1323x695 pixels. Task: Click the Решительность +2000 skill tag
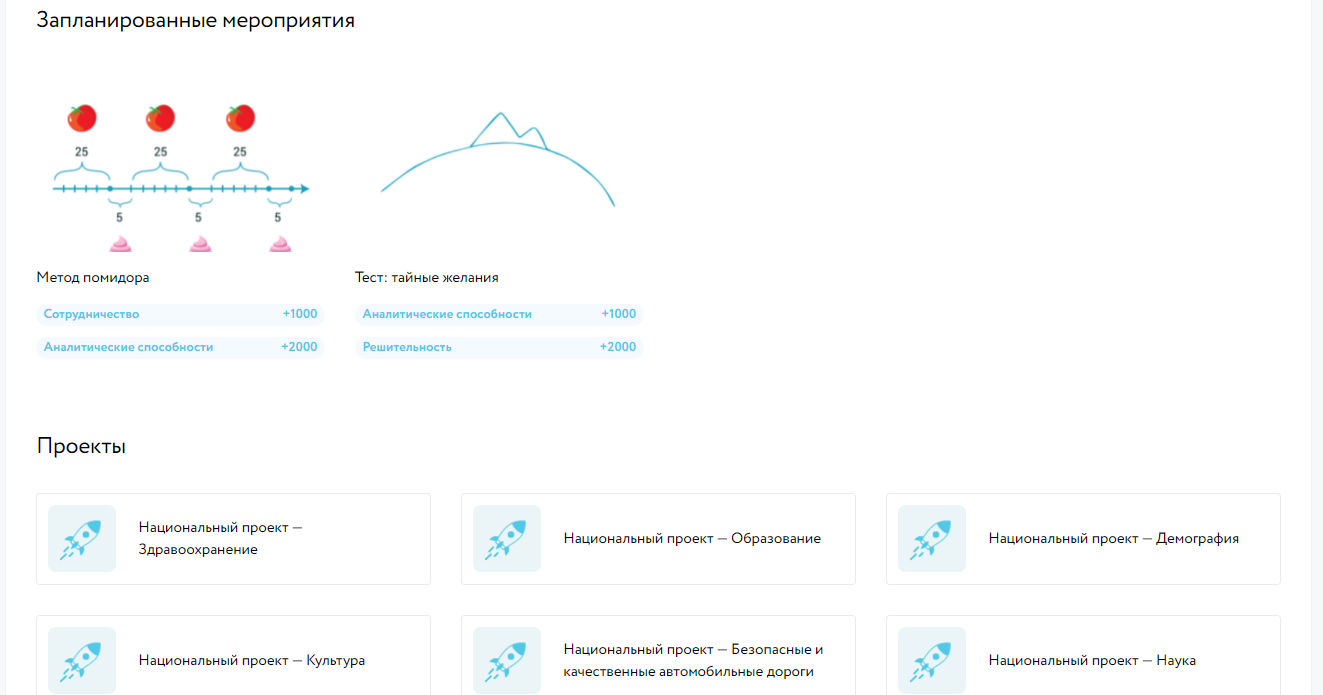(498, 347)
